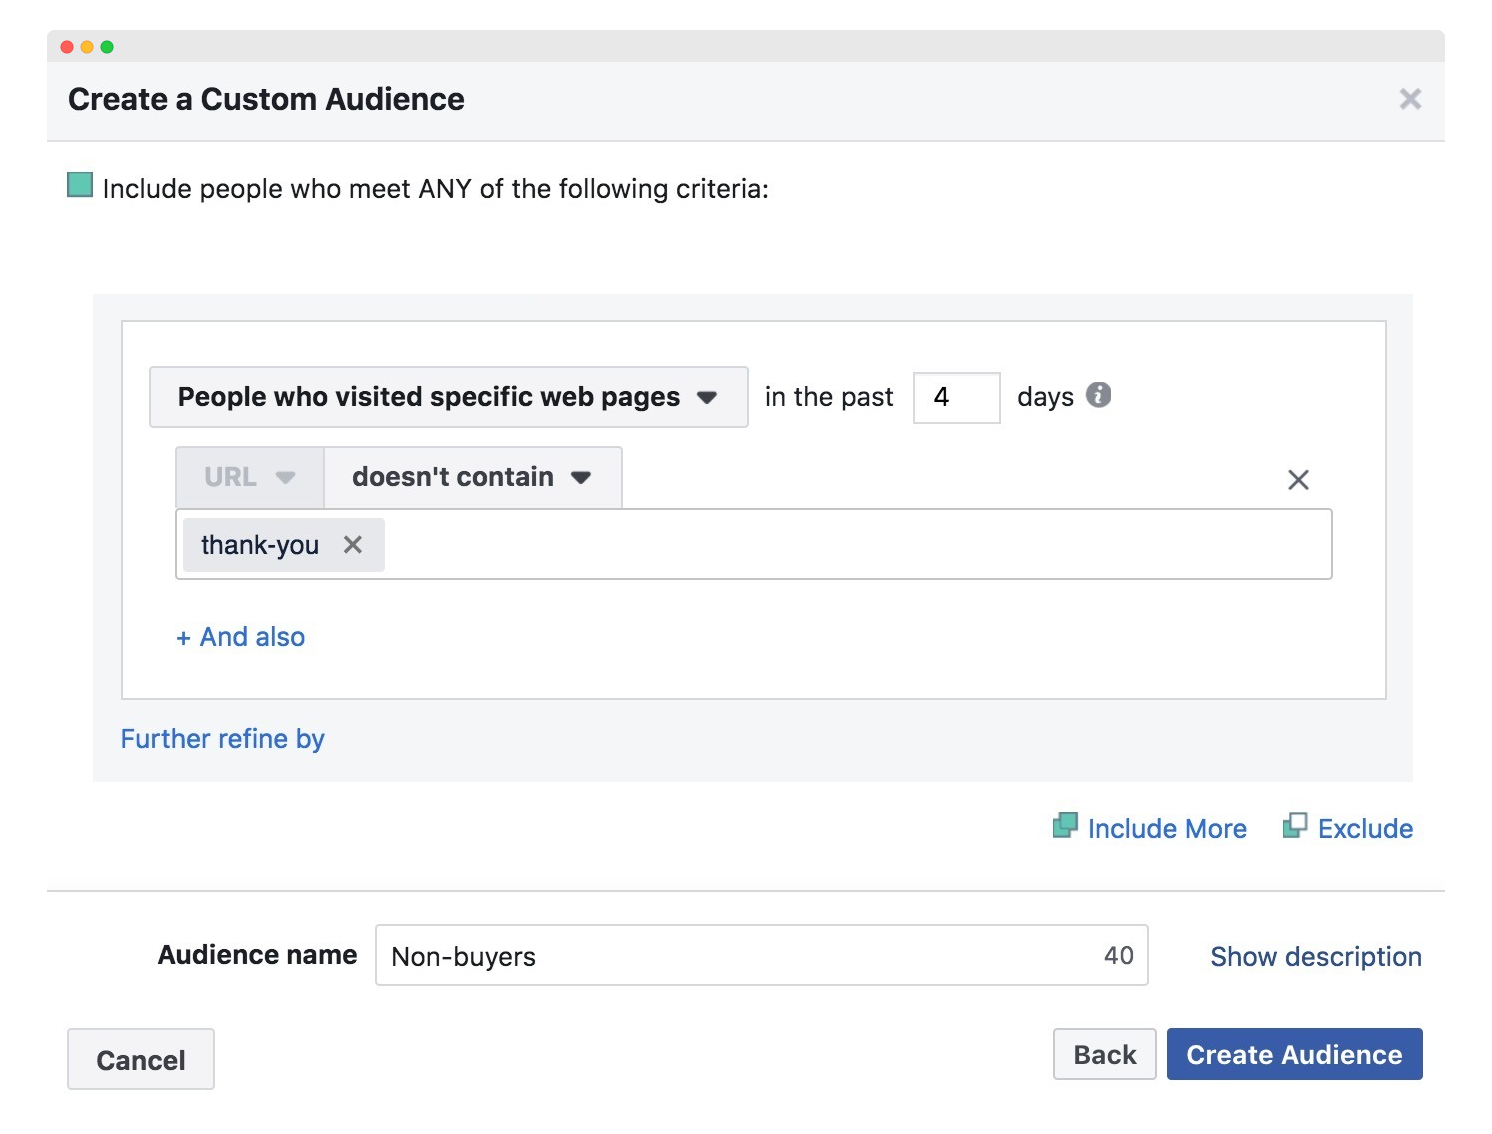Click the 'Further refine by' link
The image size is (1492, 1134).
point(222,739)
